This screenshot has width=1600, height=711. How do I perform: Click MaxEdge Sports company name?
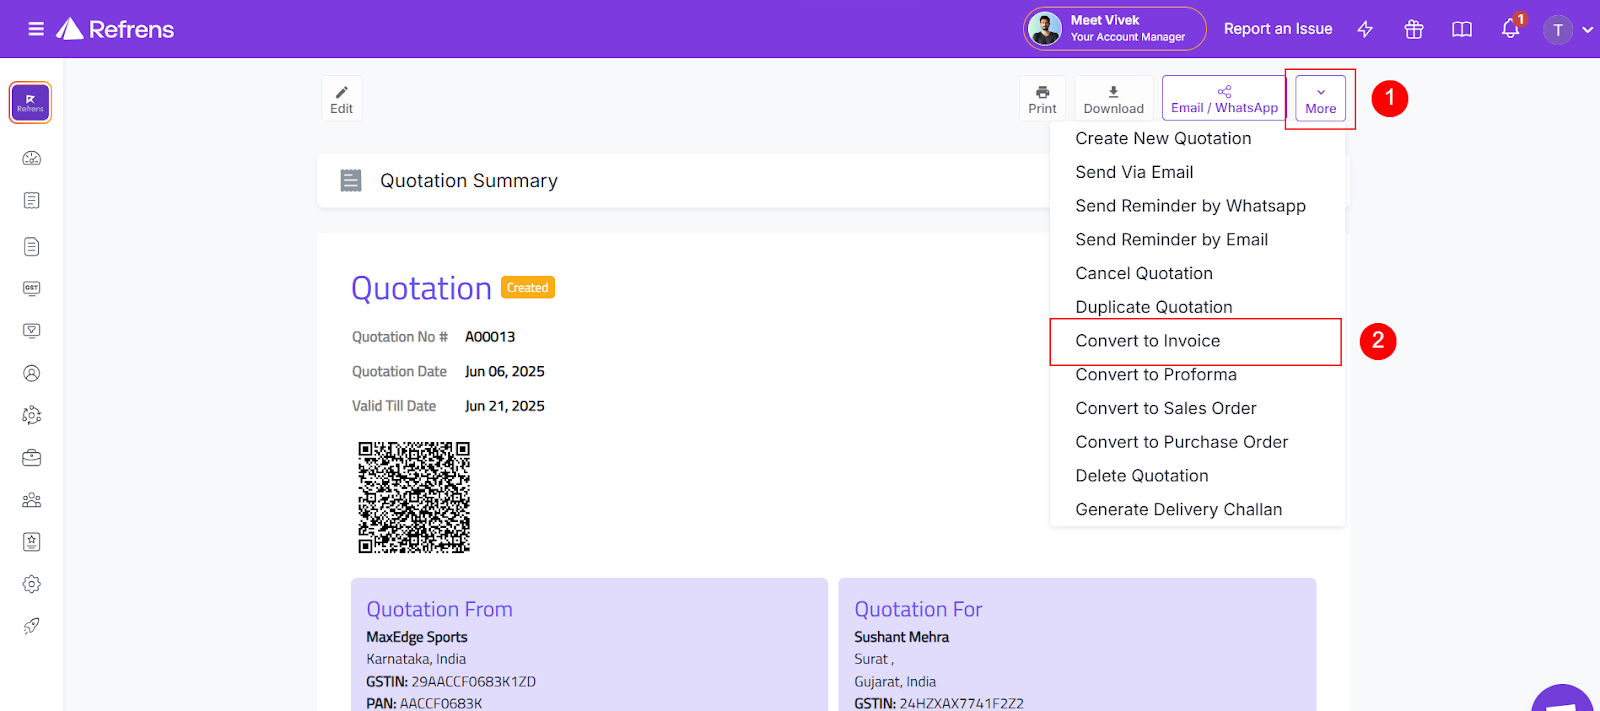click(417, 637)
